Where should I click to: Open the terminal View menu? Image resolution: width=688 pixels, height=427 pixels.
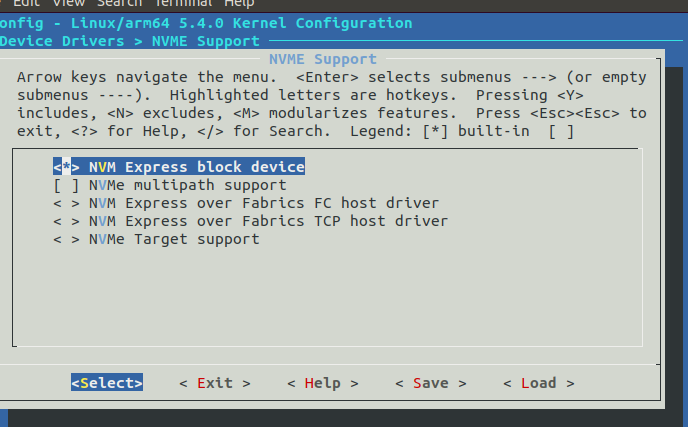point(69,4)
